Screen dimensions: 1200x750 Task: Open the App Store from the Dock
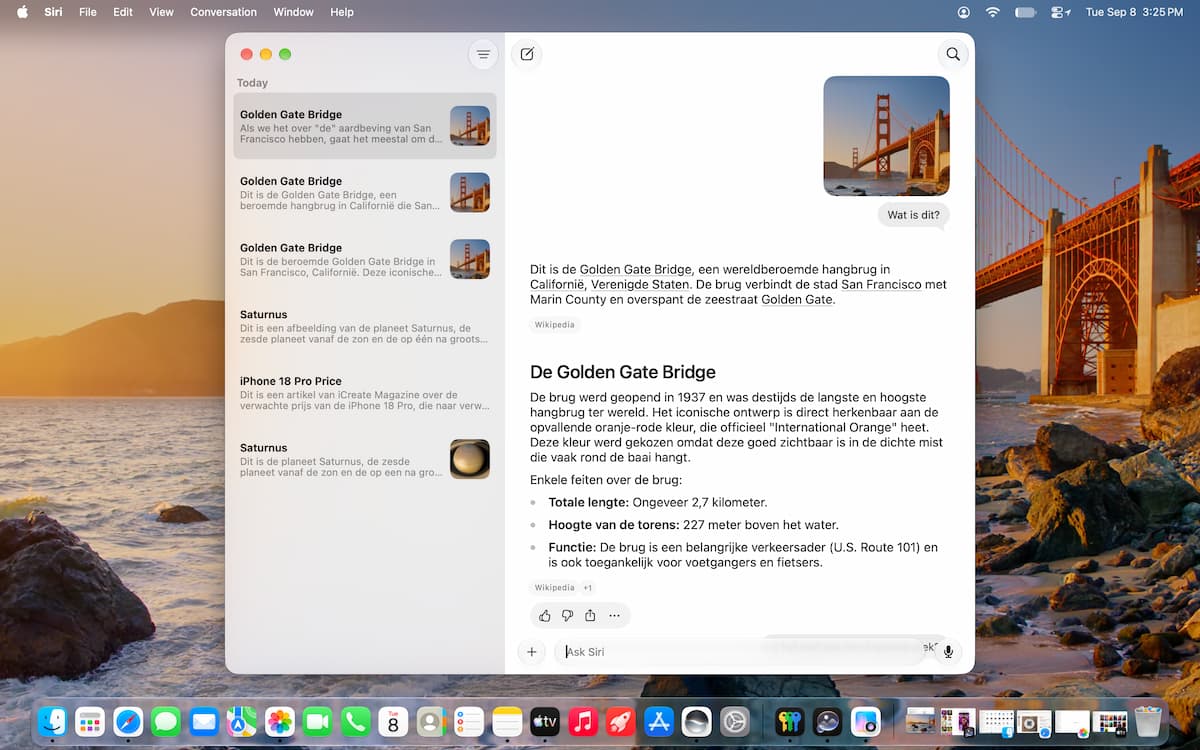(x=659, y=721)
